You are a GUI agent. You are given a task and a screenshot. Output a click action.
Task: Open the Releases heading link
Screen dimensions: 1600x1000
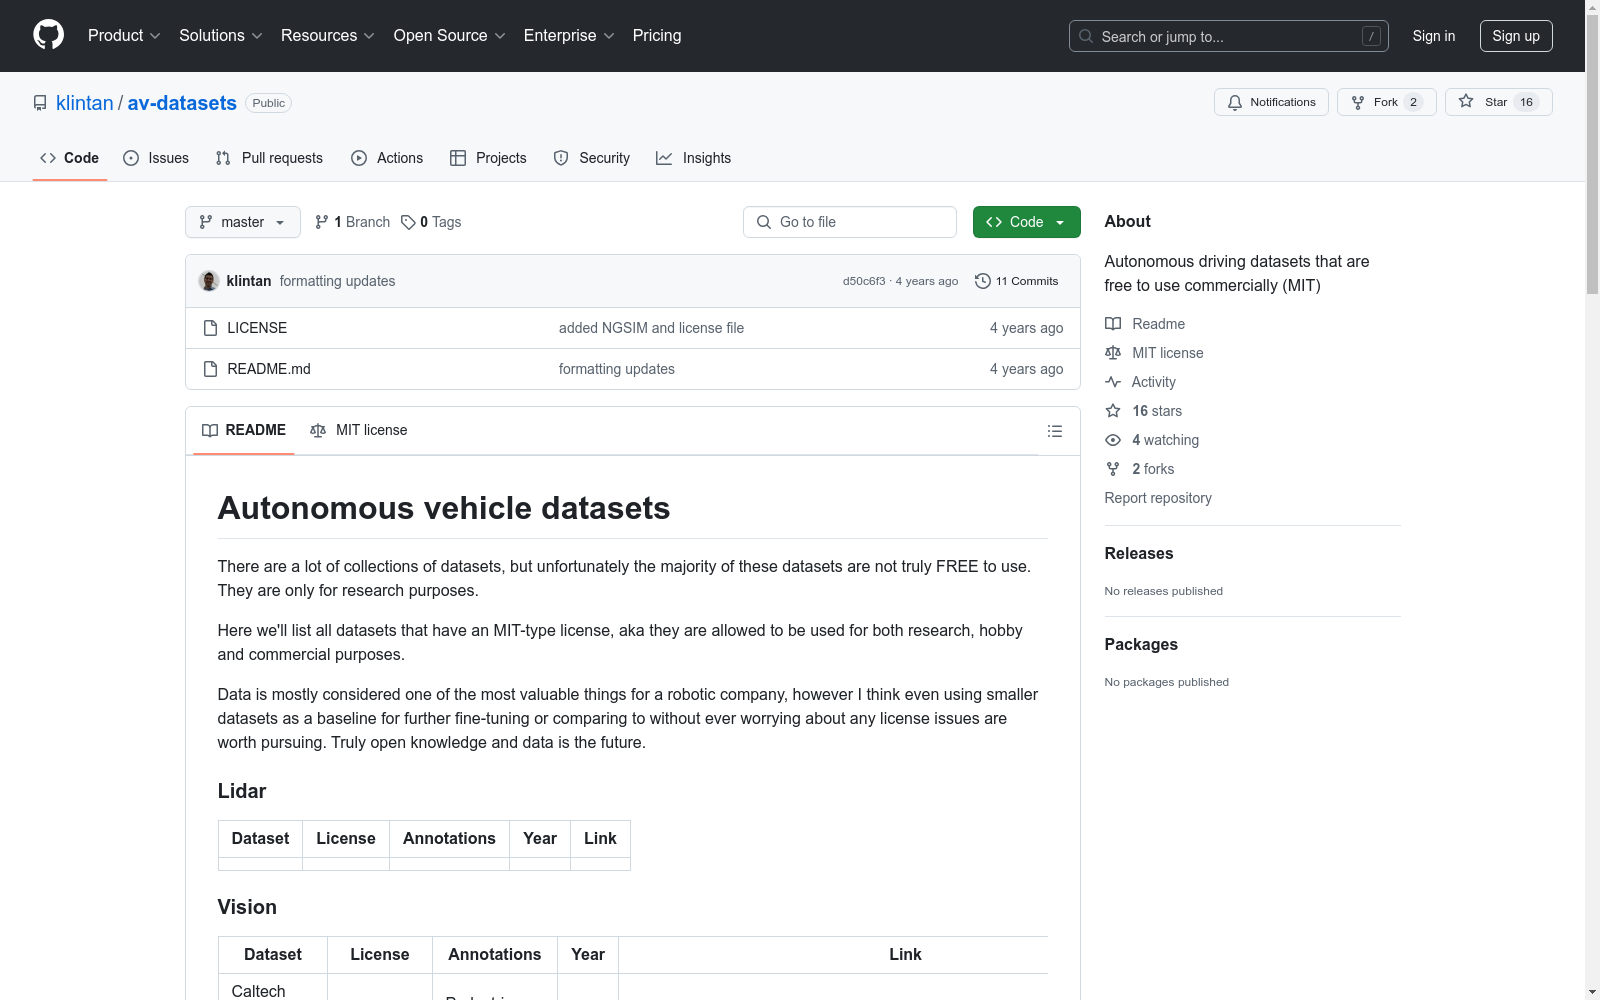click(1139, 553)
